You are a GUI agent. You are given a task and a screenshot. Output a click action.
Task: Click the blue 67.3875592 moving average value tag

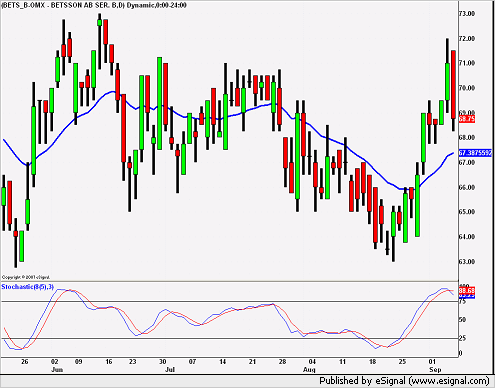coord(475,153)
